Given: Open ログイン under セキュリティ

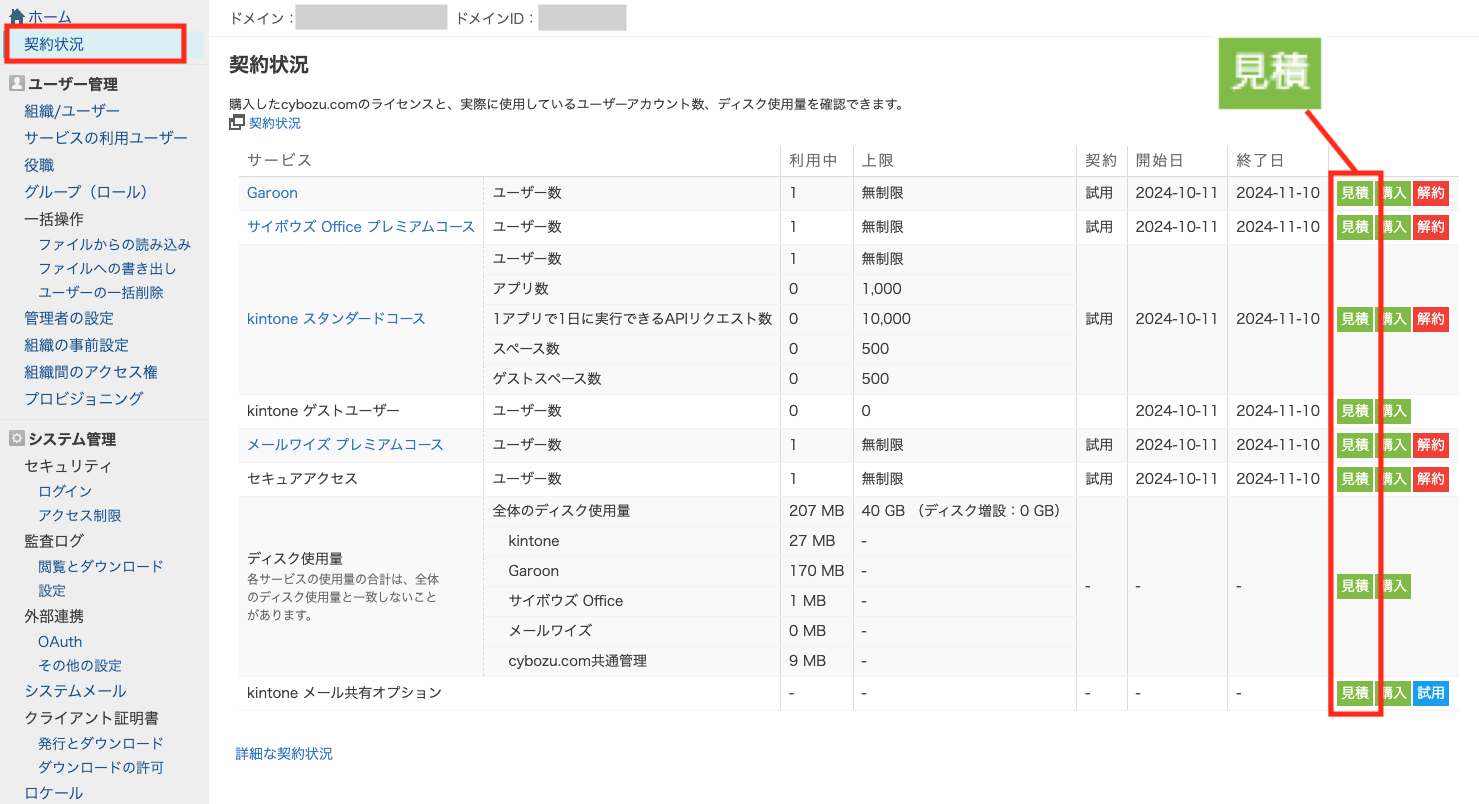Looking at the screenshot, I should tap(65, 492).
